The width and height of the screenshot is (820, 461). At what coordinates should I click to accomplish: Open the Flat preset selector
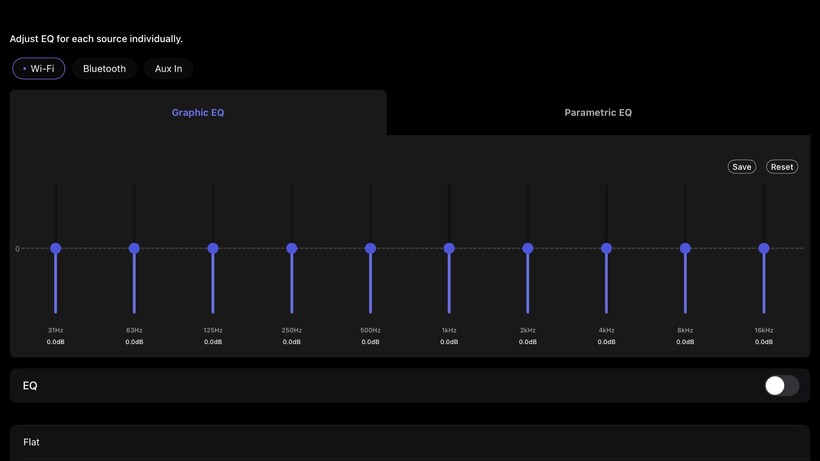tap(410, 442)
